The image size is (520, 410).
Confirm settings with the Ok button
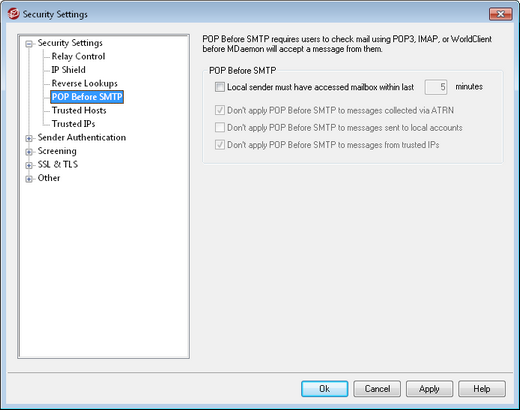click(x=324, y=389)
